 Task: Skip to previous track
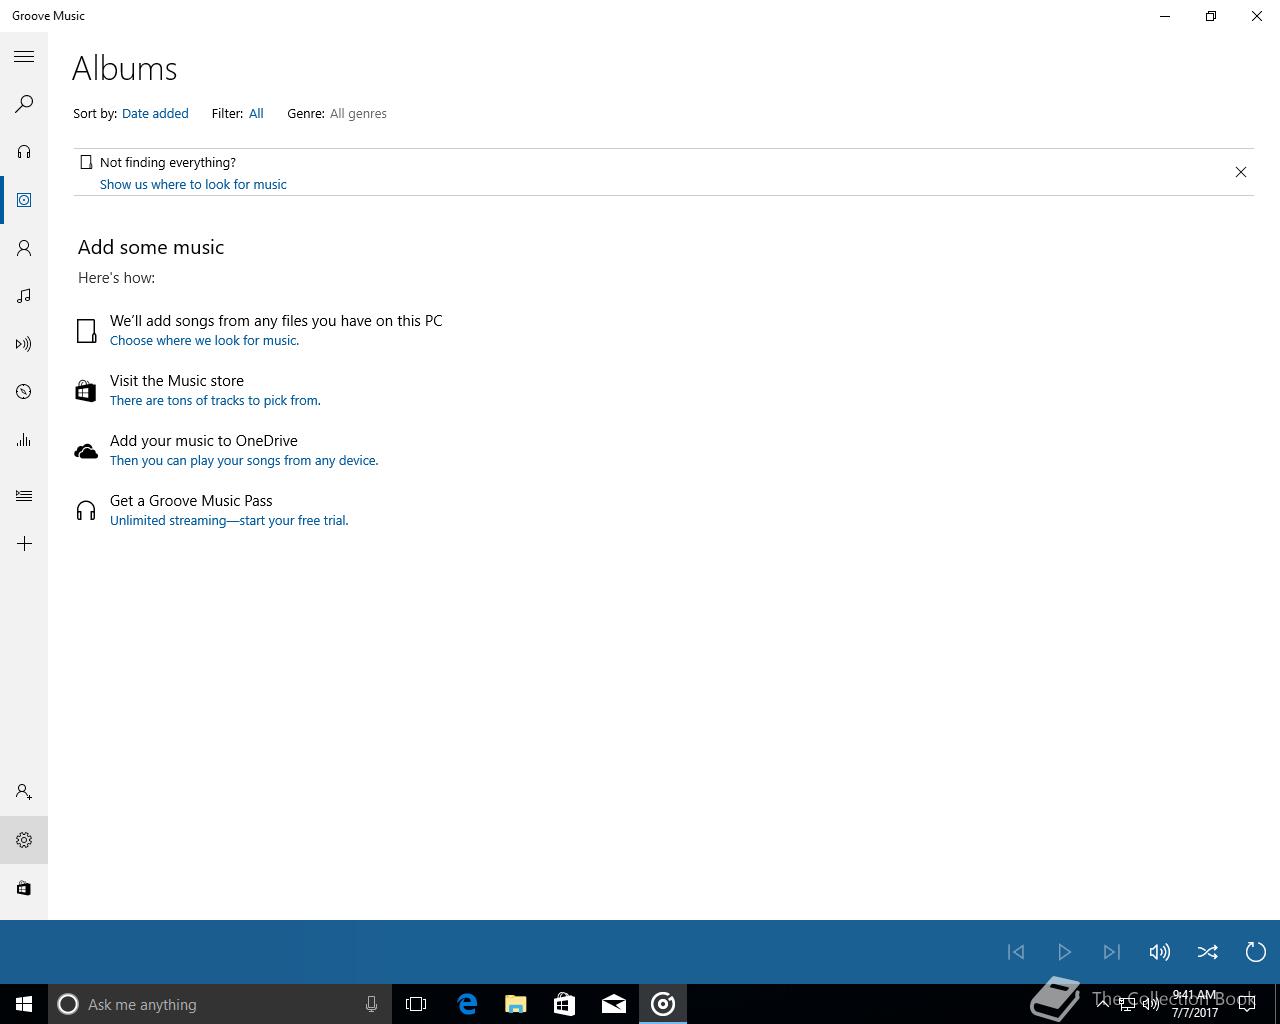(1016, 952)
